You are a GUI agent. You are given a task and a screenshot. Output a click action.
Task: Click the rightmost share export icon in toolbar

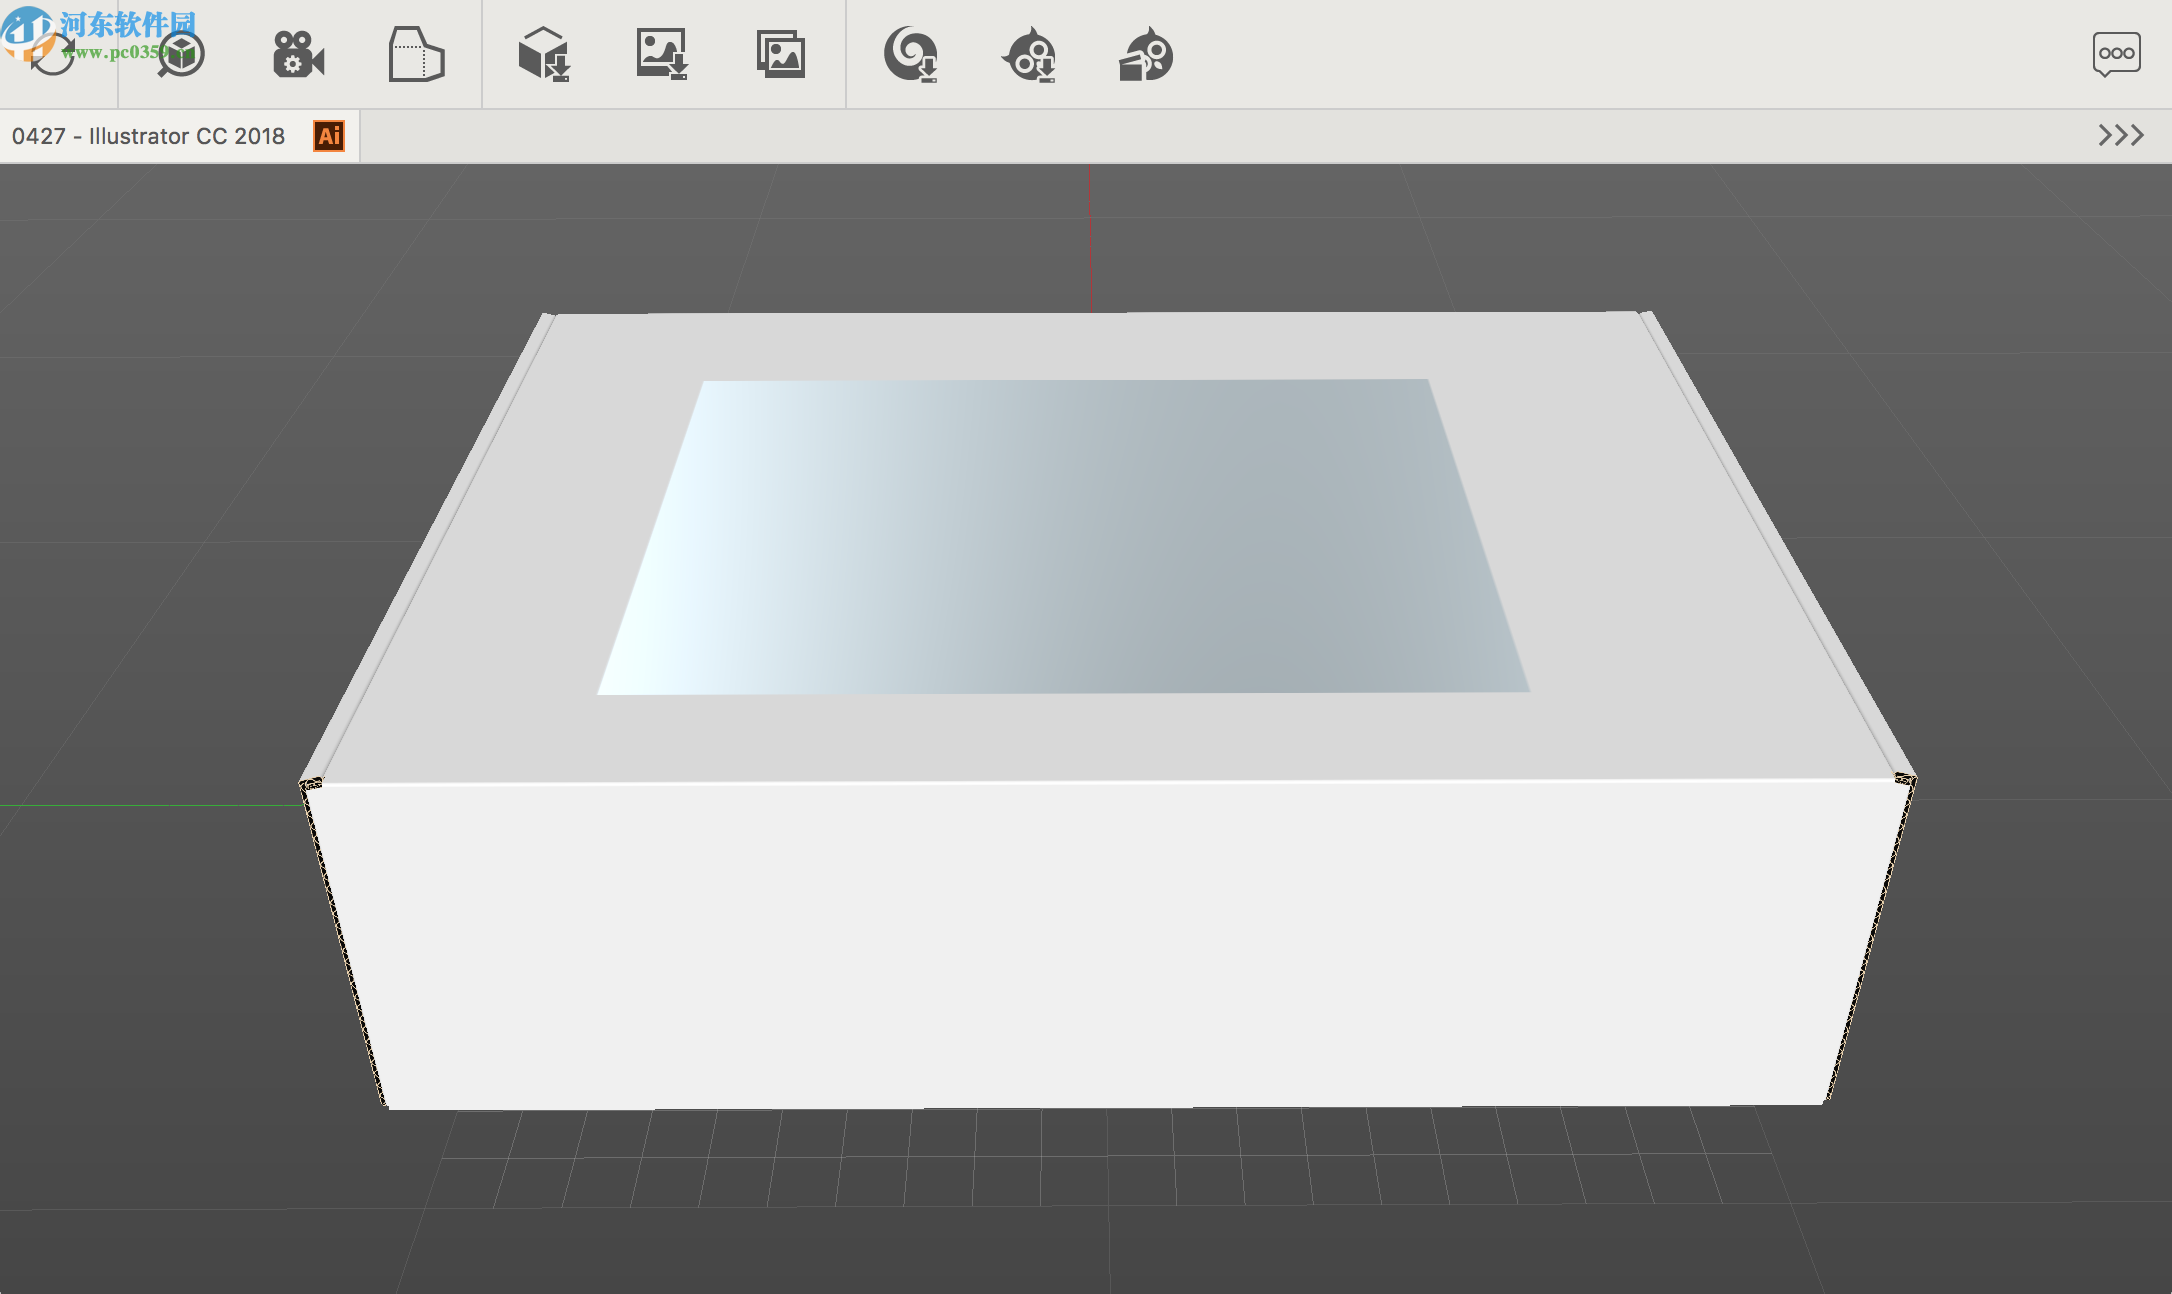click(x=1146, y=55)
